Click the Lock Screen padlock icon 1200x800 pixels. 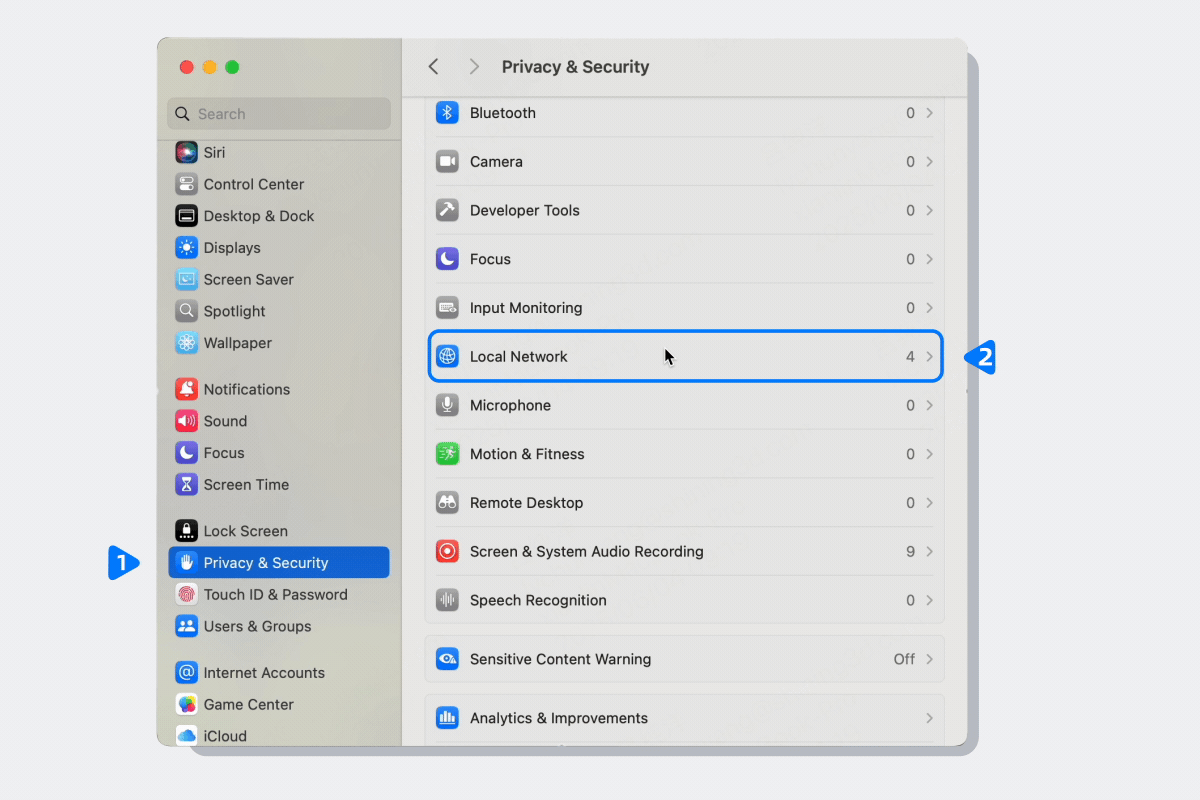[x=186, y=531]
